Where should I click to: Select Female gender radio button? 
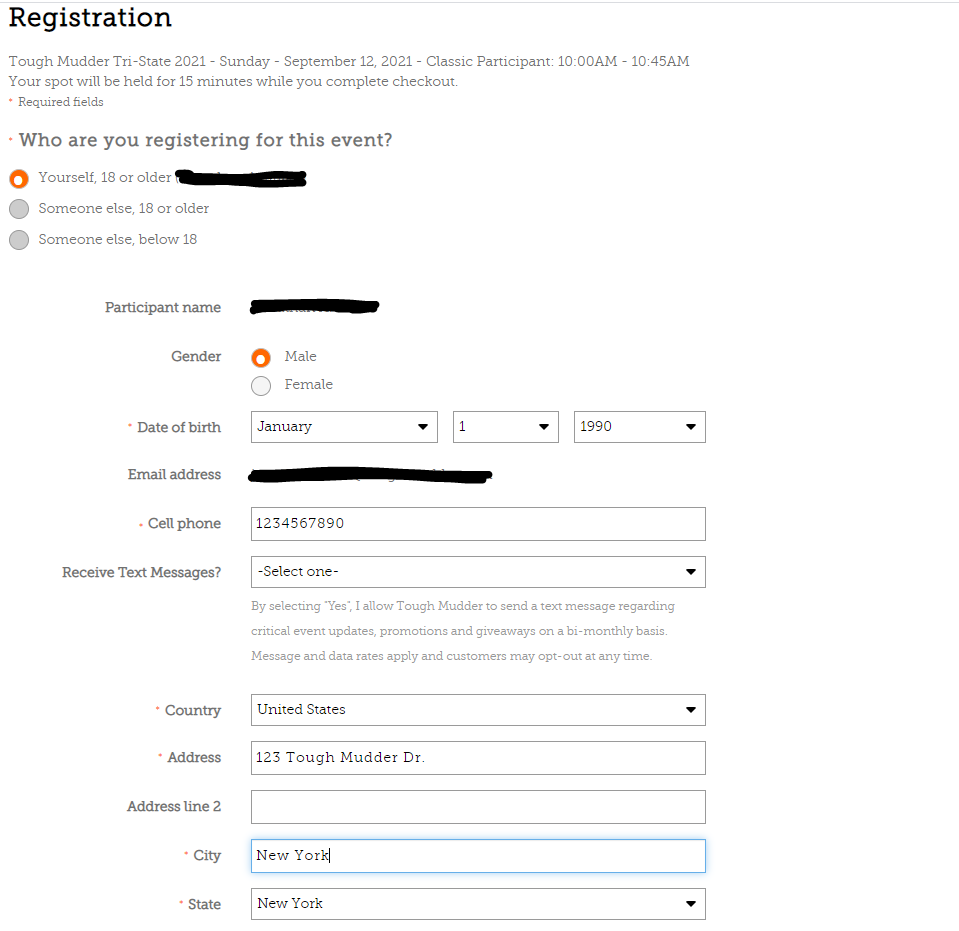261,385
